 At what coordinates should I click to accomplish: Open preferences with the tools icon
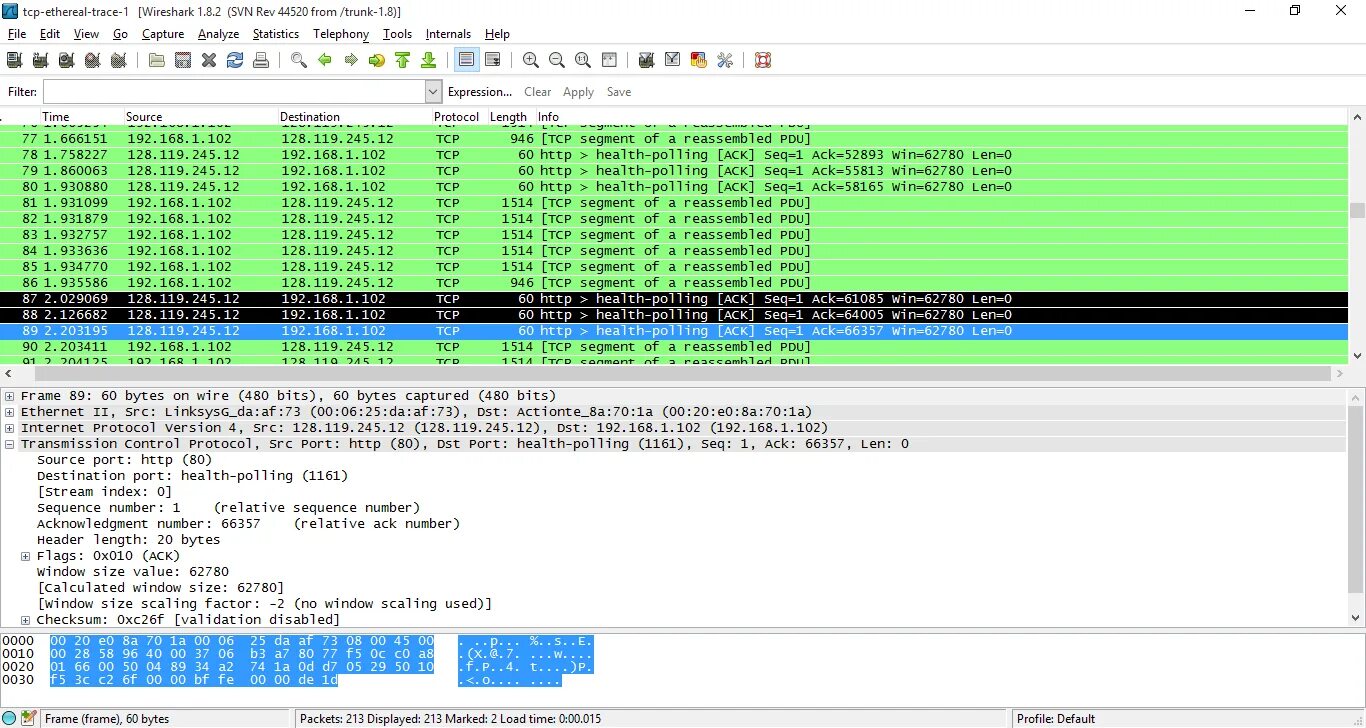[x=725, y=60]
